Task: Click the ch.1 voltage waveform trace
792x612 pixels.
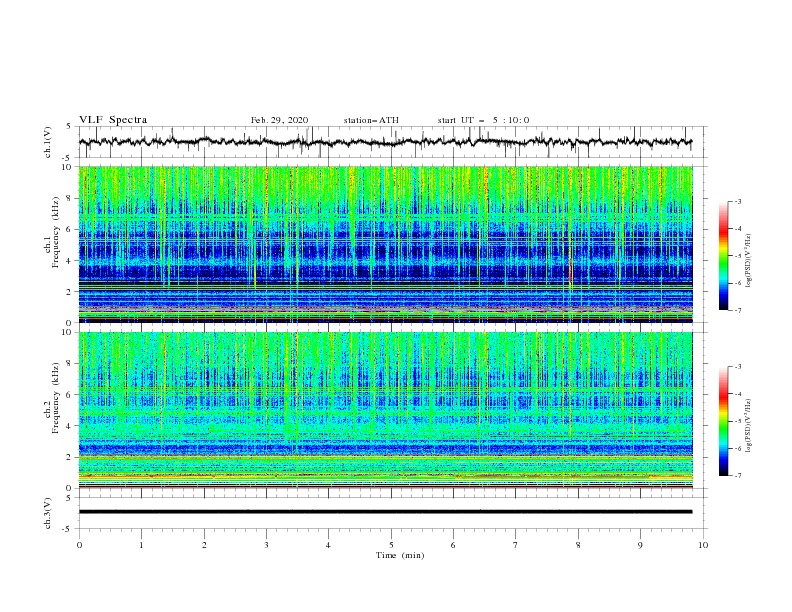Action: tap(385, 142)
